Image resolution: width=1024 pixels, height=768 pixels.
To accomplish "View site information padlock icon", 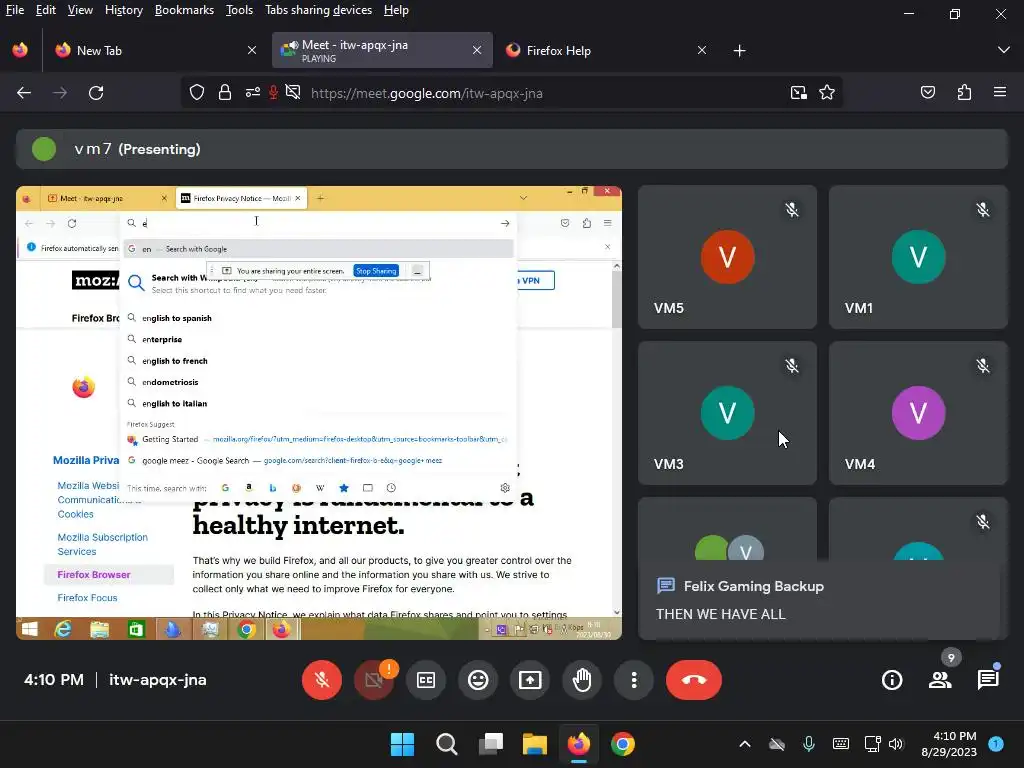I will 225,93.
